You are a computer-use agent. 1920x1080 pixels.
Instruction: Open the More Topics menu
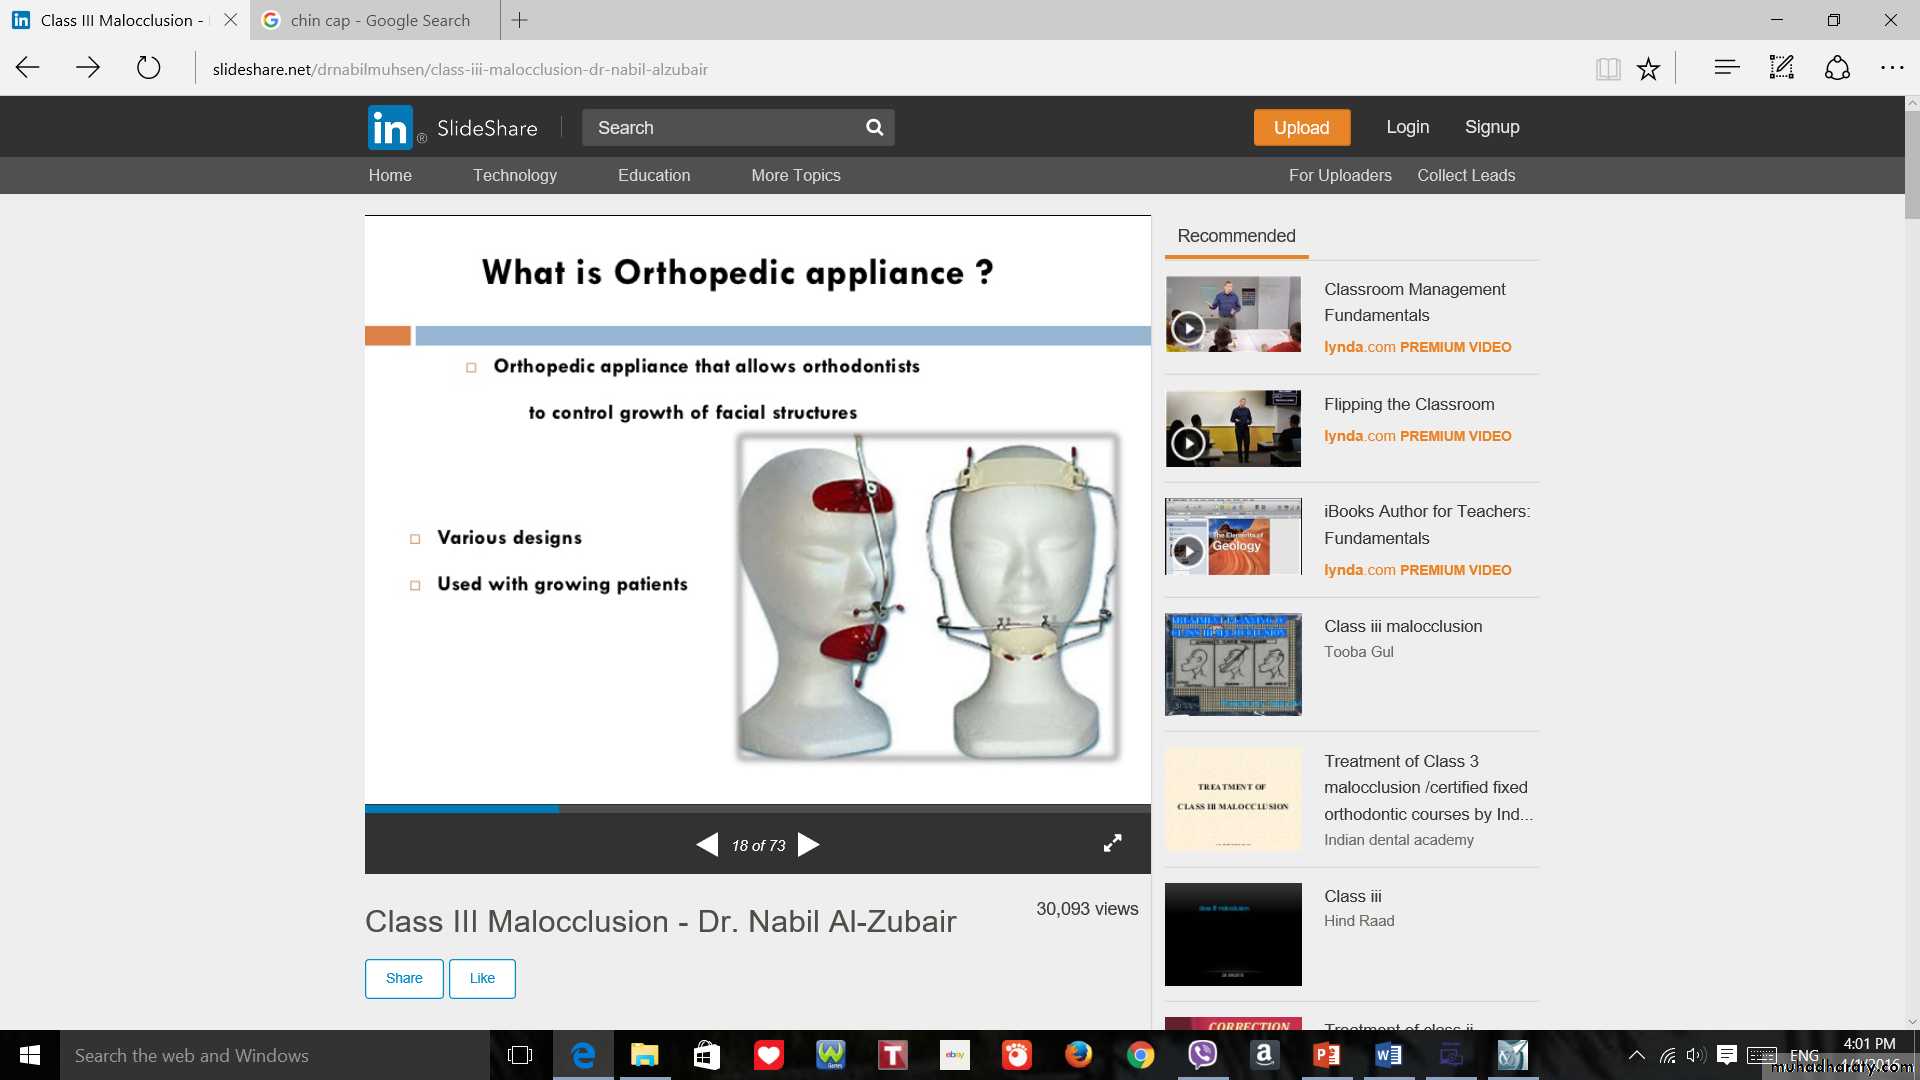795,175
